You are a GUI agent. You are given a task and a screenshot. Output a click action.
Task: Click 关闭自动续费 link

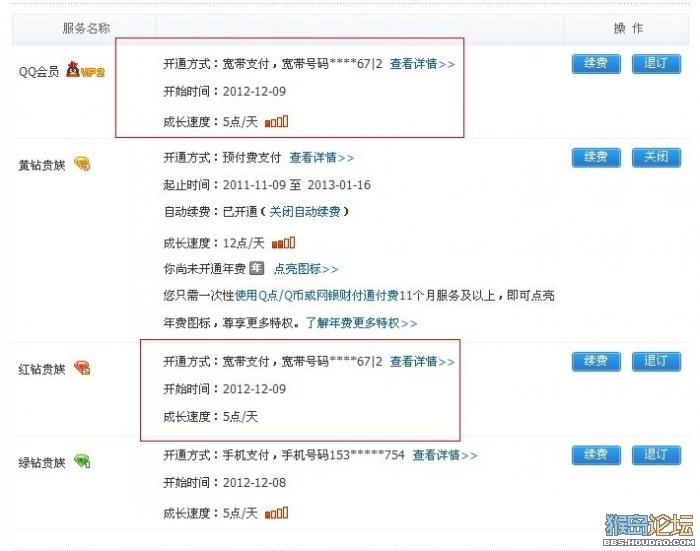pos(305,211)
